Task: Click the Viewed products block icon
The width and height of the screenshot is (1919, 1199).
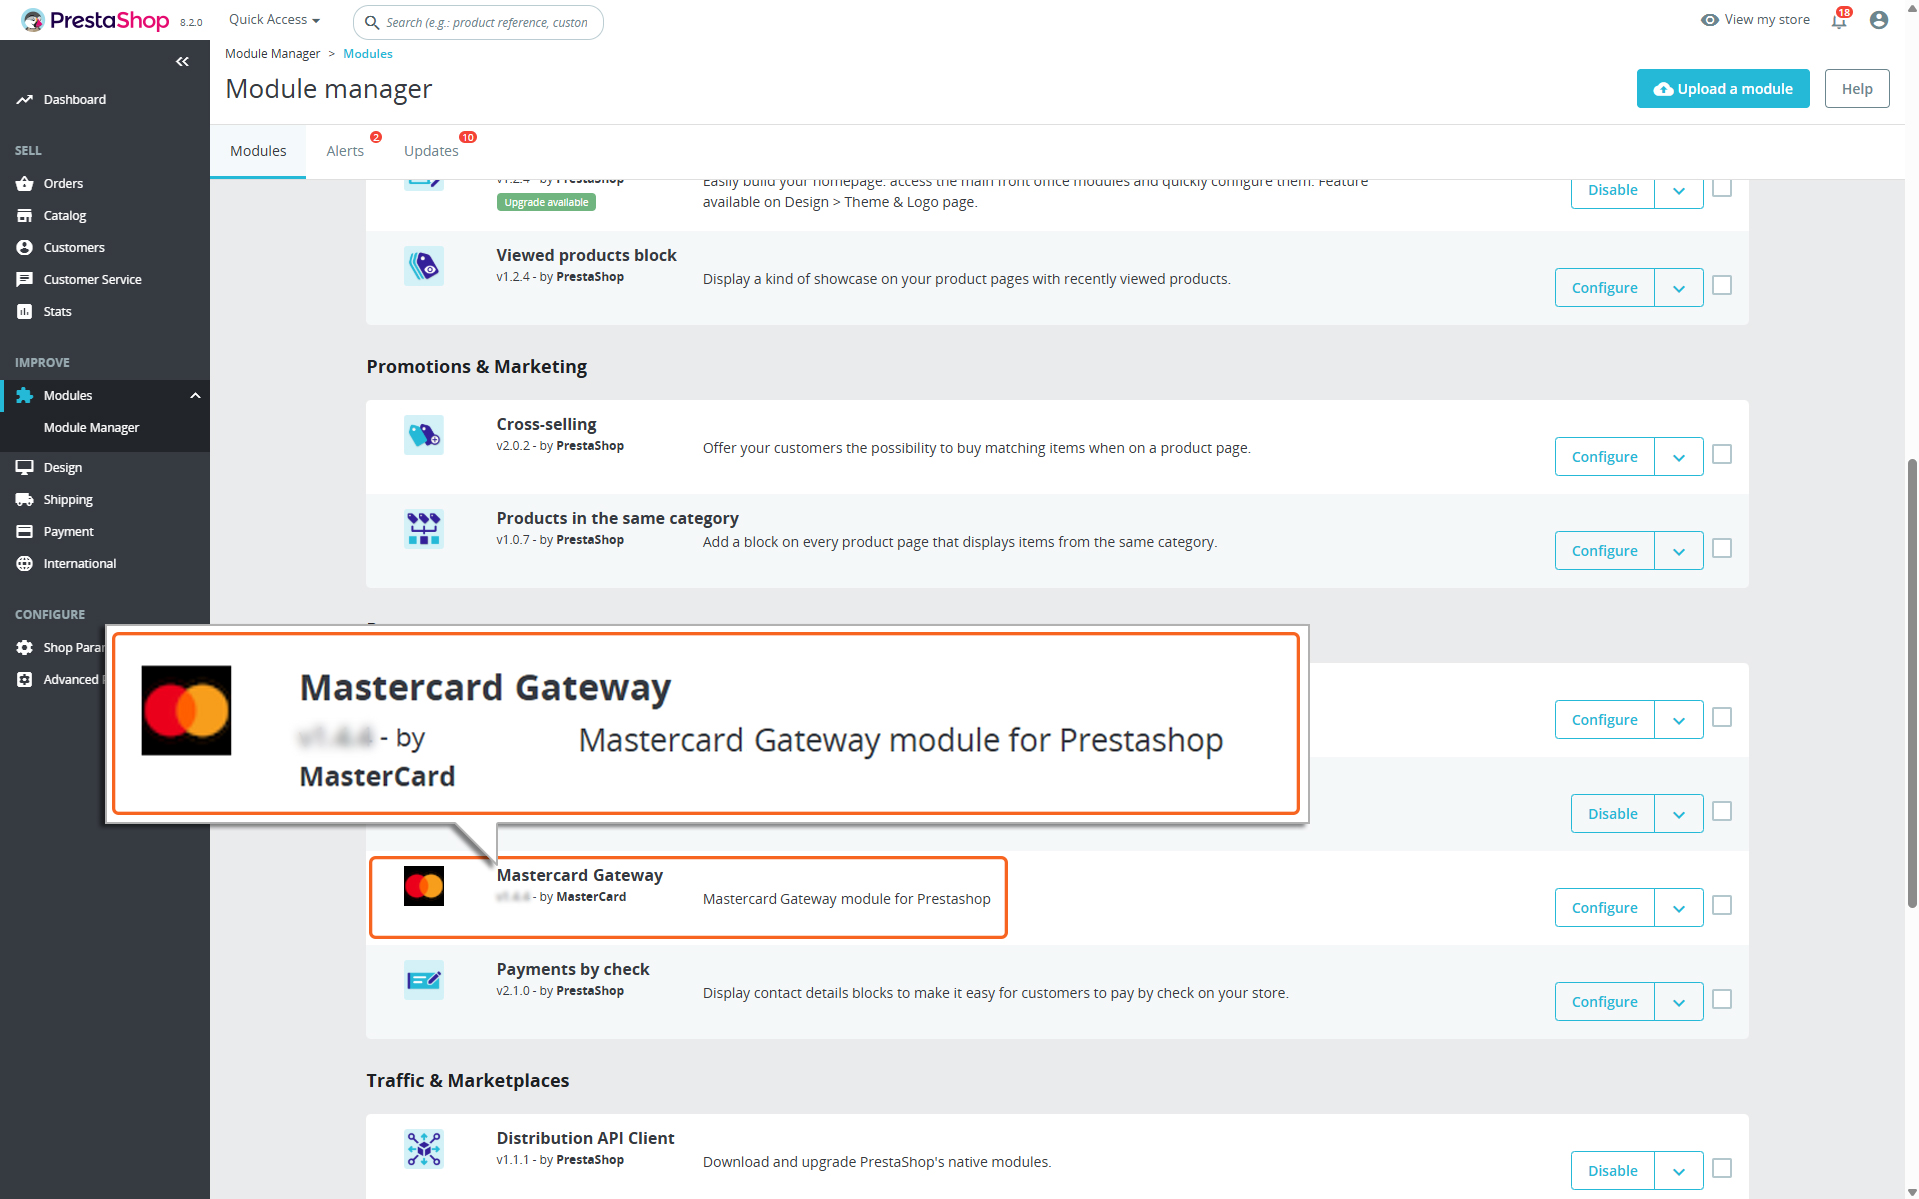Action: [423, 266]
